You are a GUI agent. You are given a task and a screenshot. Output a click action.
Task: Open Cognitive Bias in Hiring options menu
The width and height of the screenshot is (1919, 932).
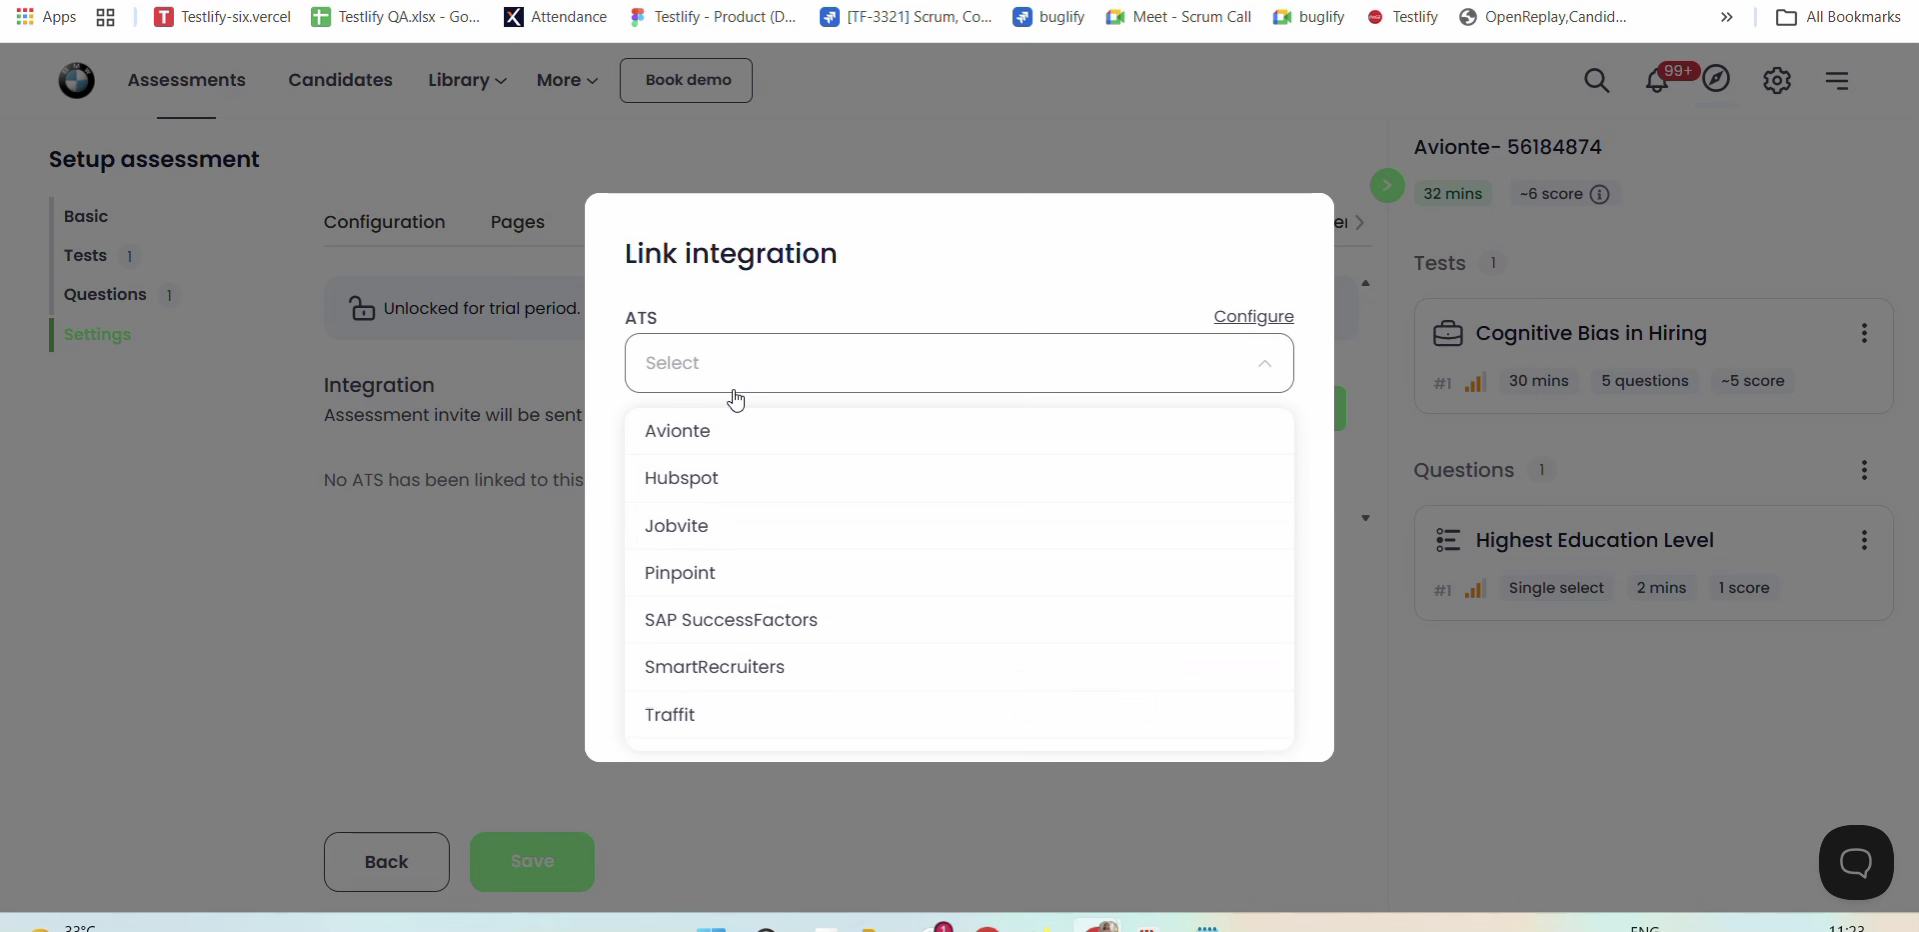pyautogui.click(x=1864, y=333)
